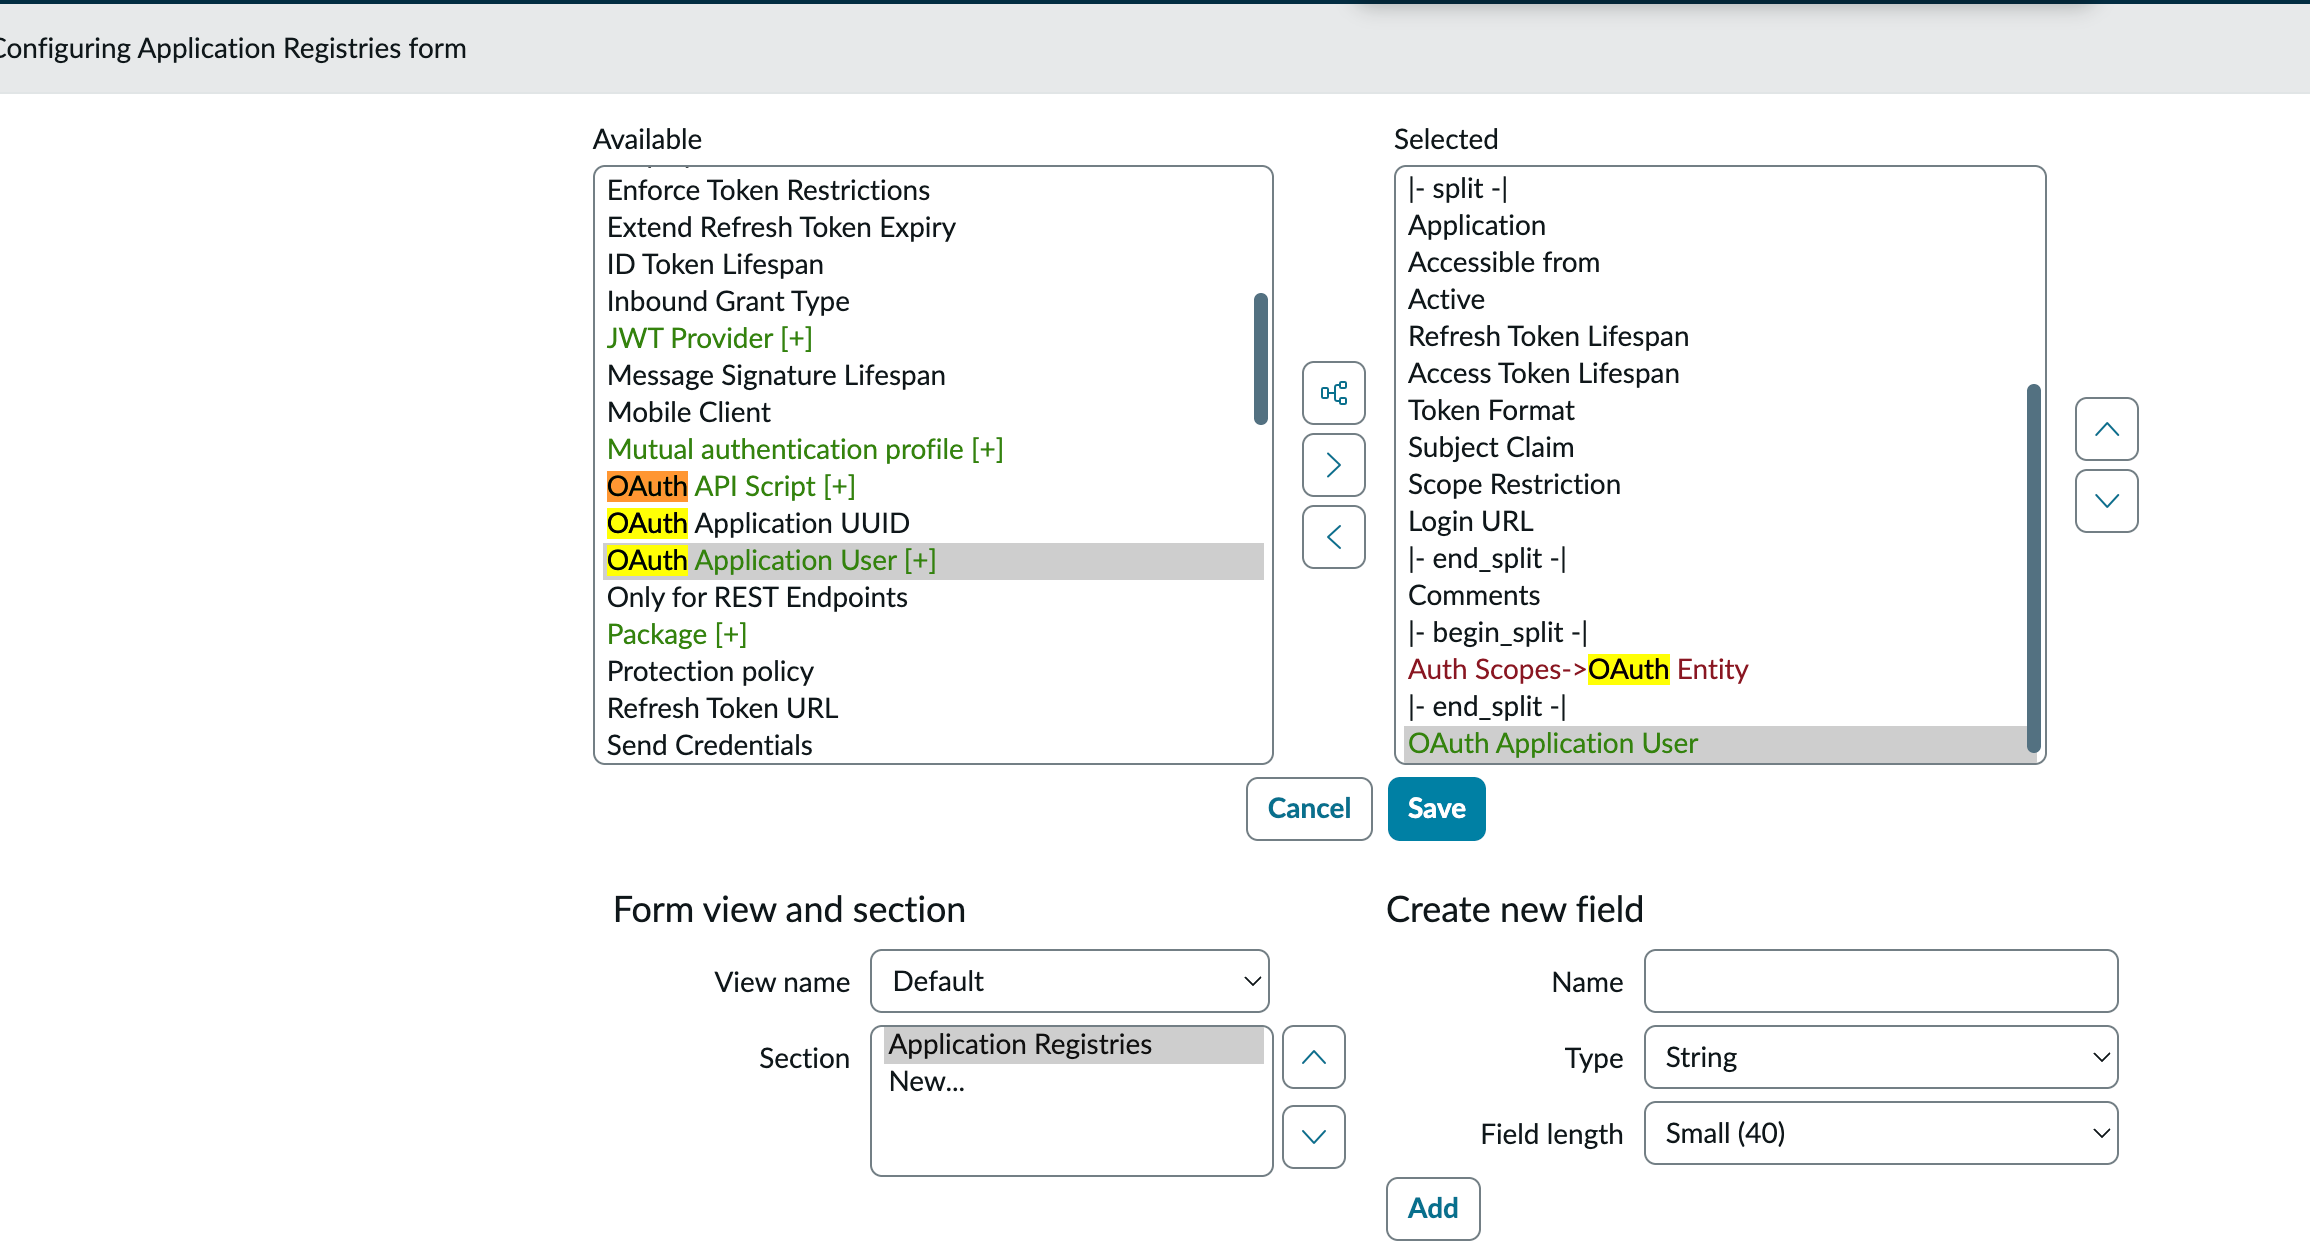2310x1258 pixels.
Task: Click the right arrow to add selected field
Action: [1333, 465]
